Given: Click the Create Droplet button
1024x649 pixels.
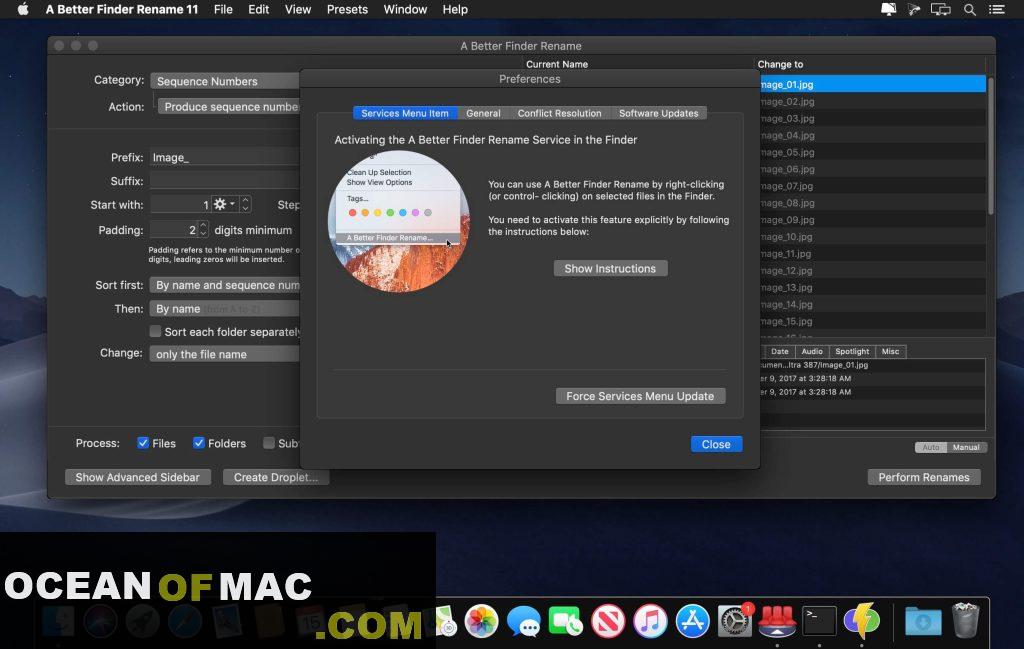Looking at the screenshot, I should click(276, 477).
